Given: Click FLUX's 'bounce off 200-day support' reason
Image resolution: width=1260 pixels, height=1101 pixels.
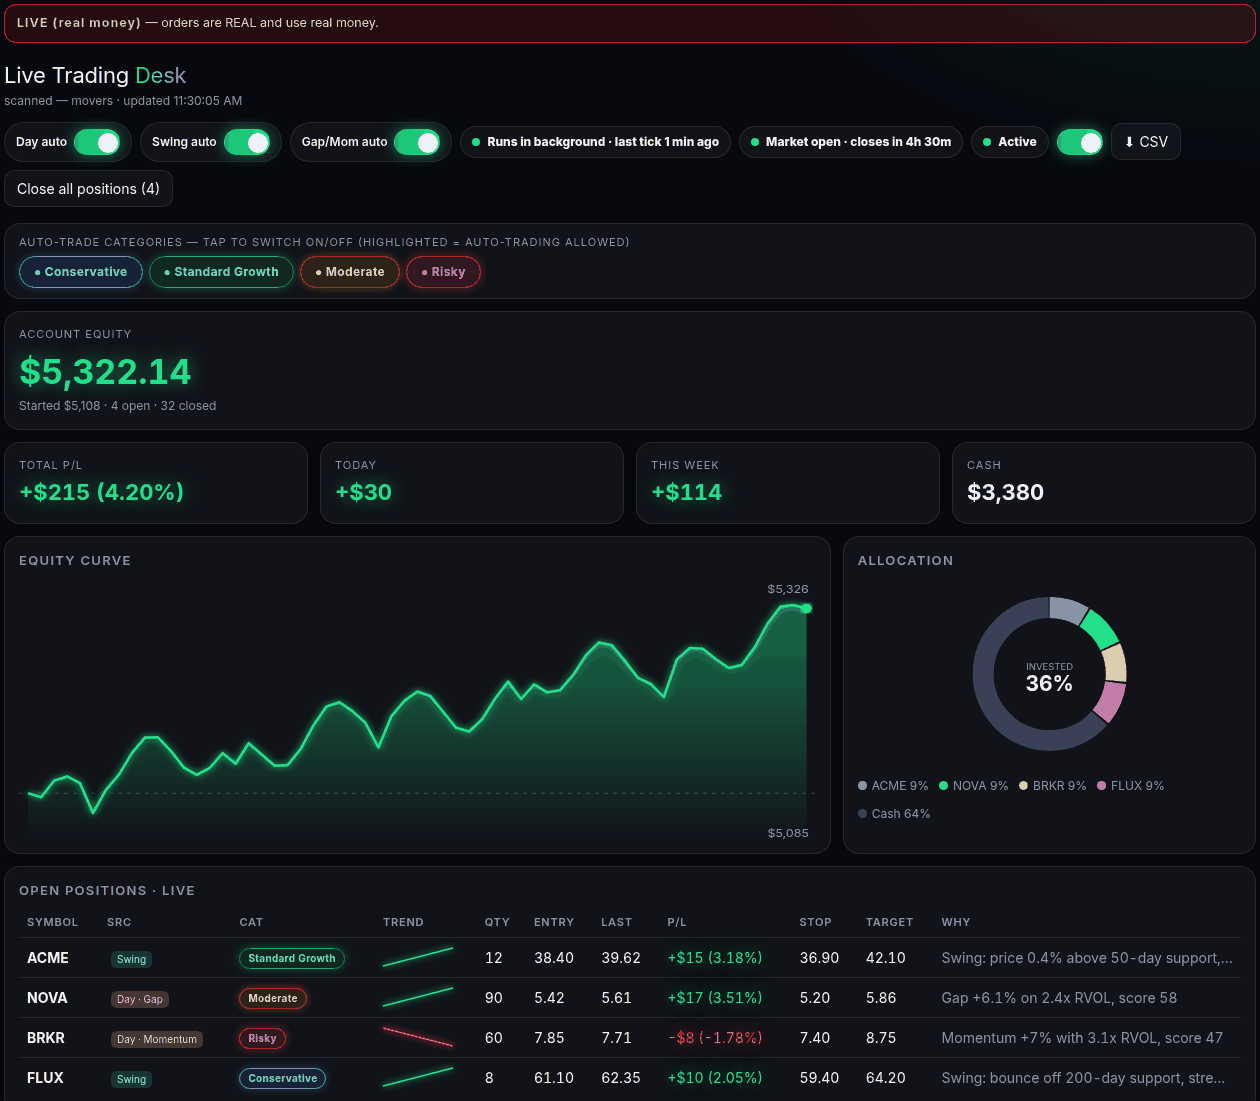Looking at the screenshot, I should click(1083, 1078).
